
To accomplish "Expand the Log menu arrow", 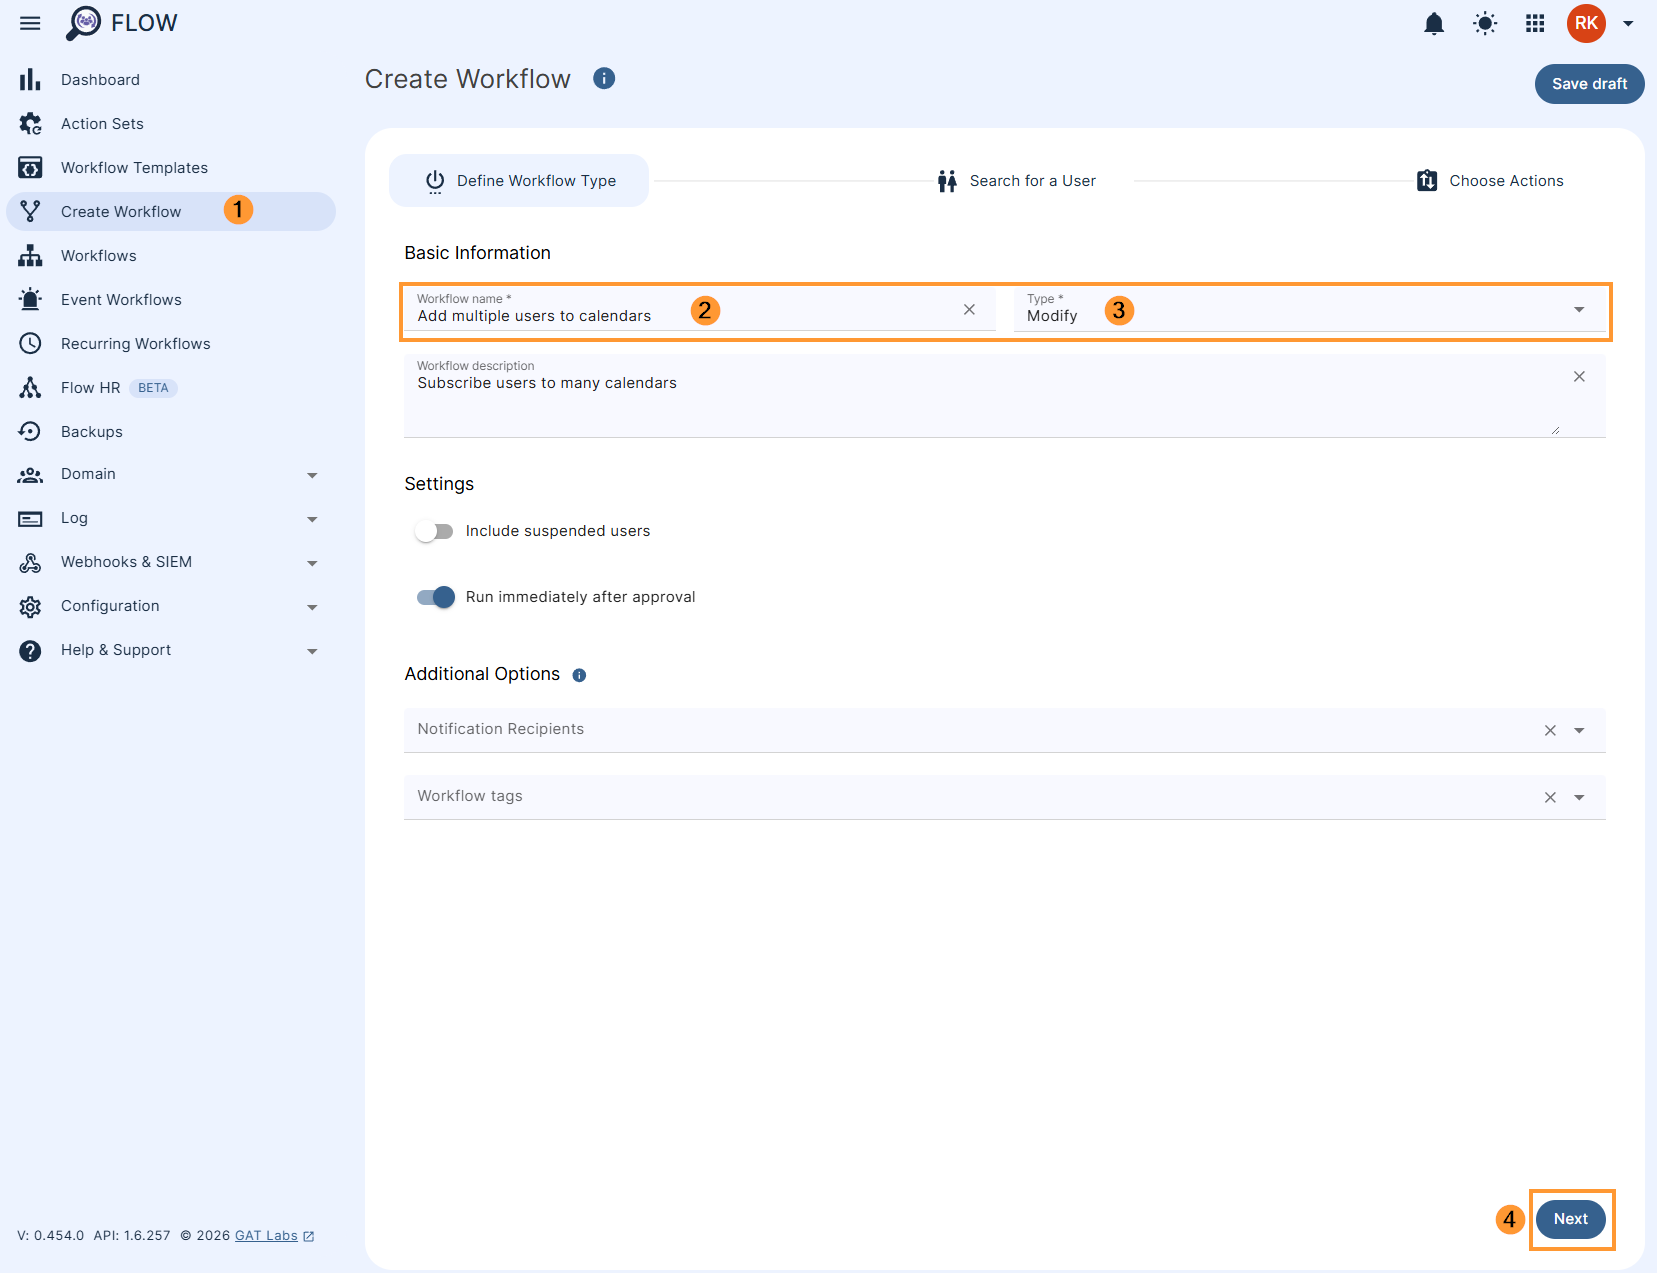I will point(312,519).
